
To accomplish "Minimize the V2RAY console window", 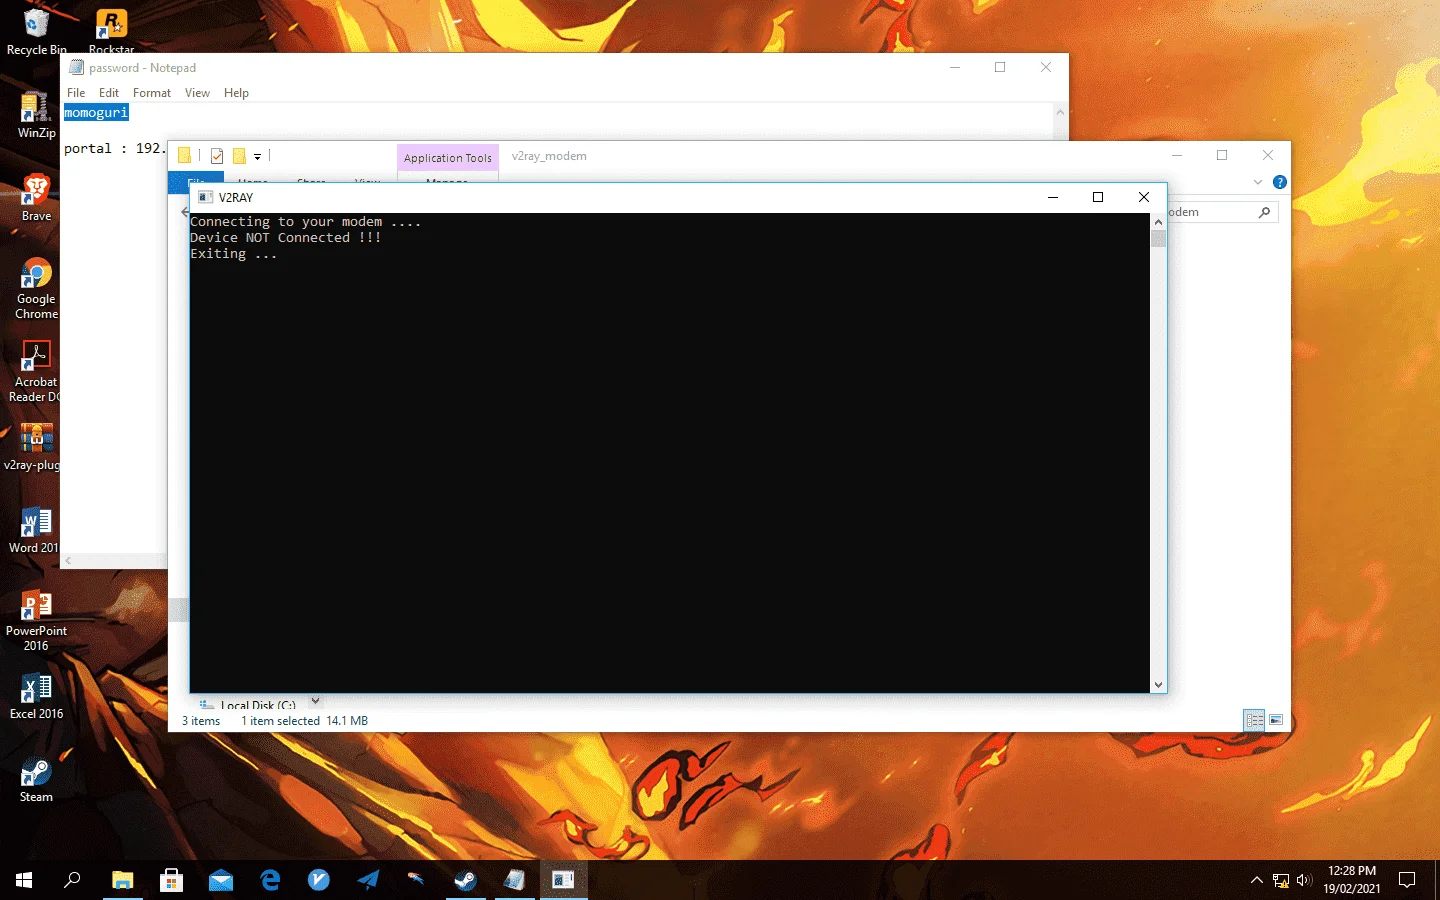I will 1053,197.
